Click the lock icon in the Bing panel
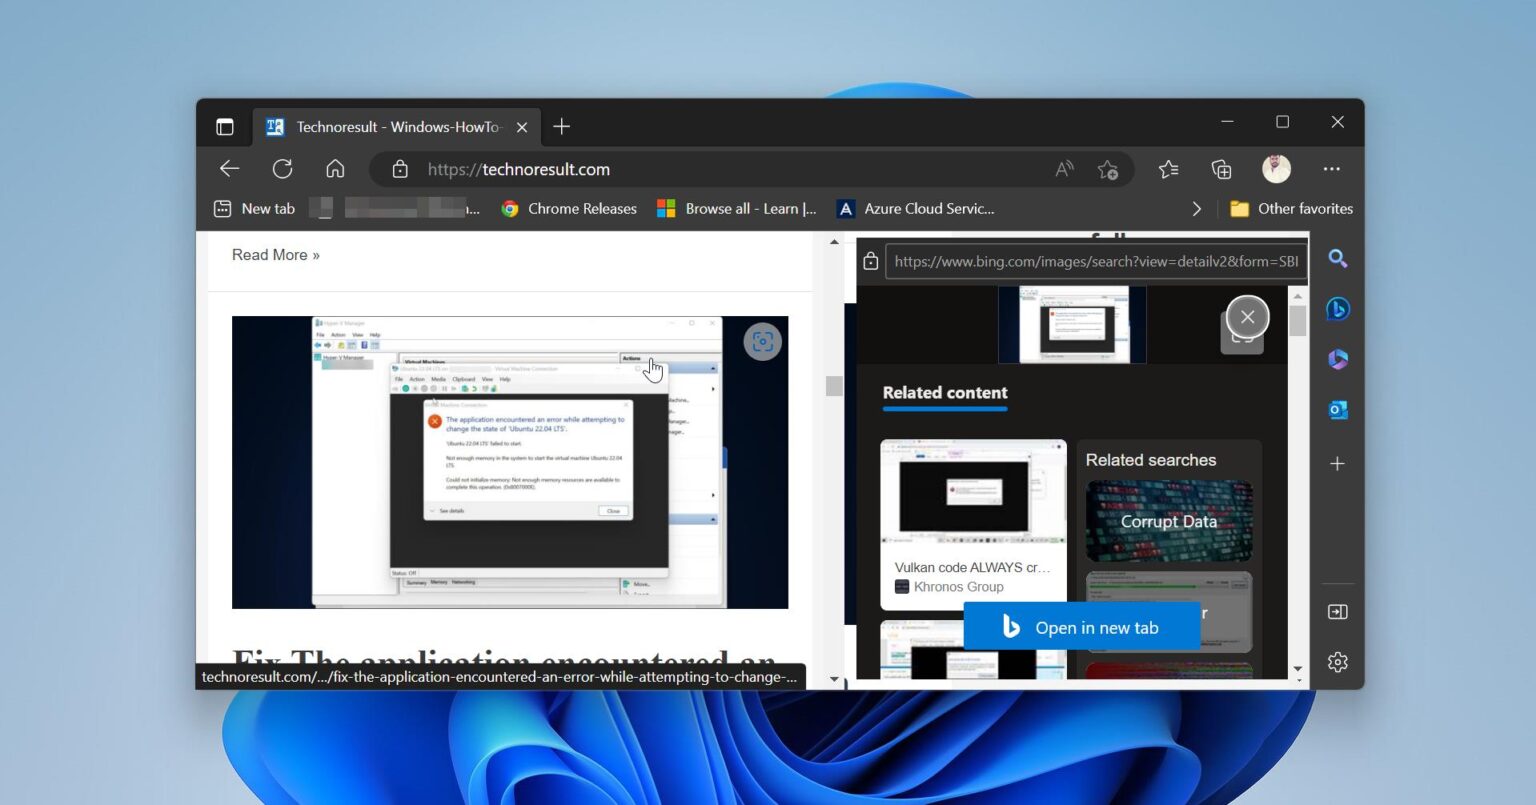 870,261
